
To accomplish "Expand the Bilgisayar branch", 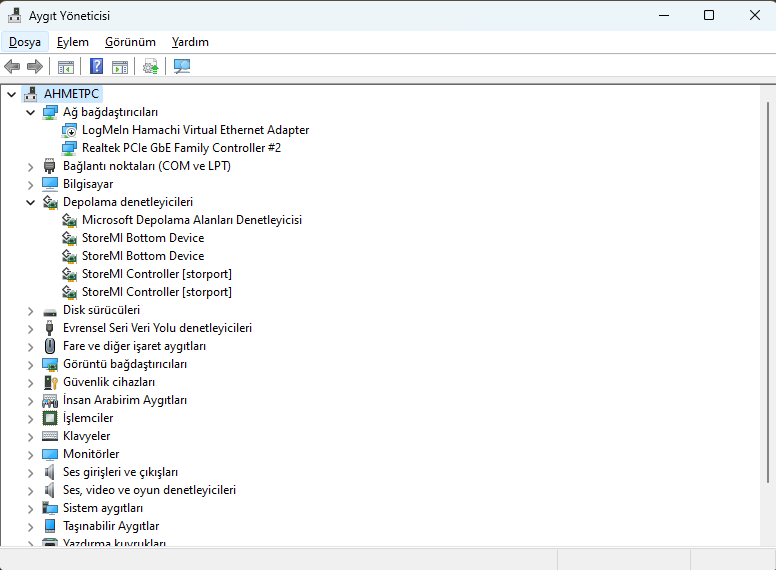I will [x=30, y=185].
